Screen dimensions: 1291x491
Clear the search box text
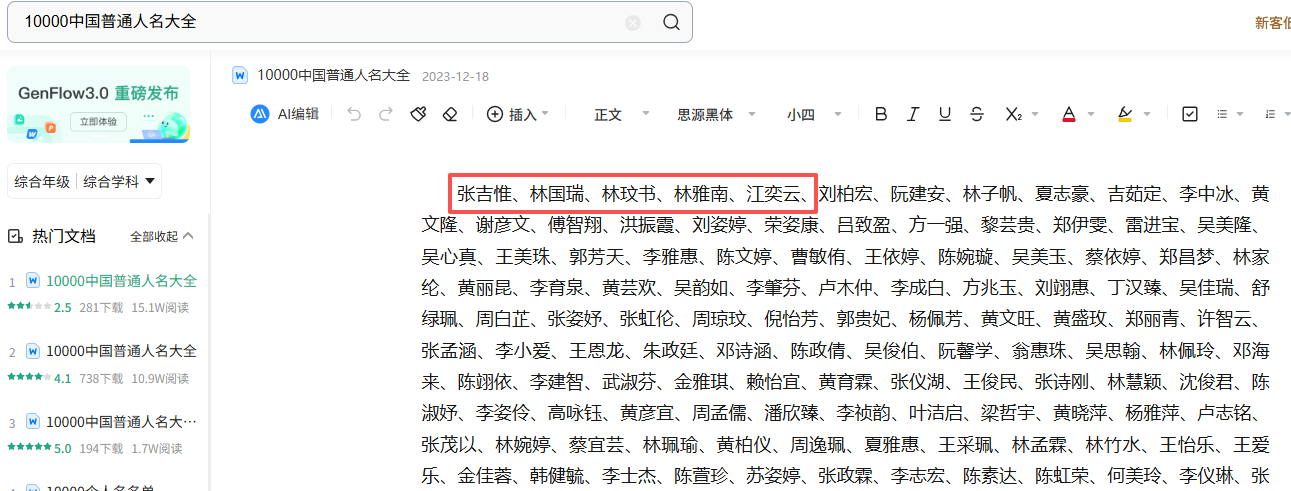[x=633, y=23]
